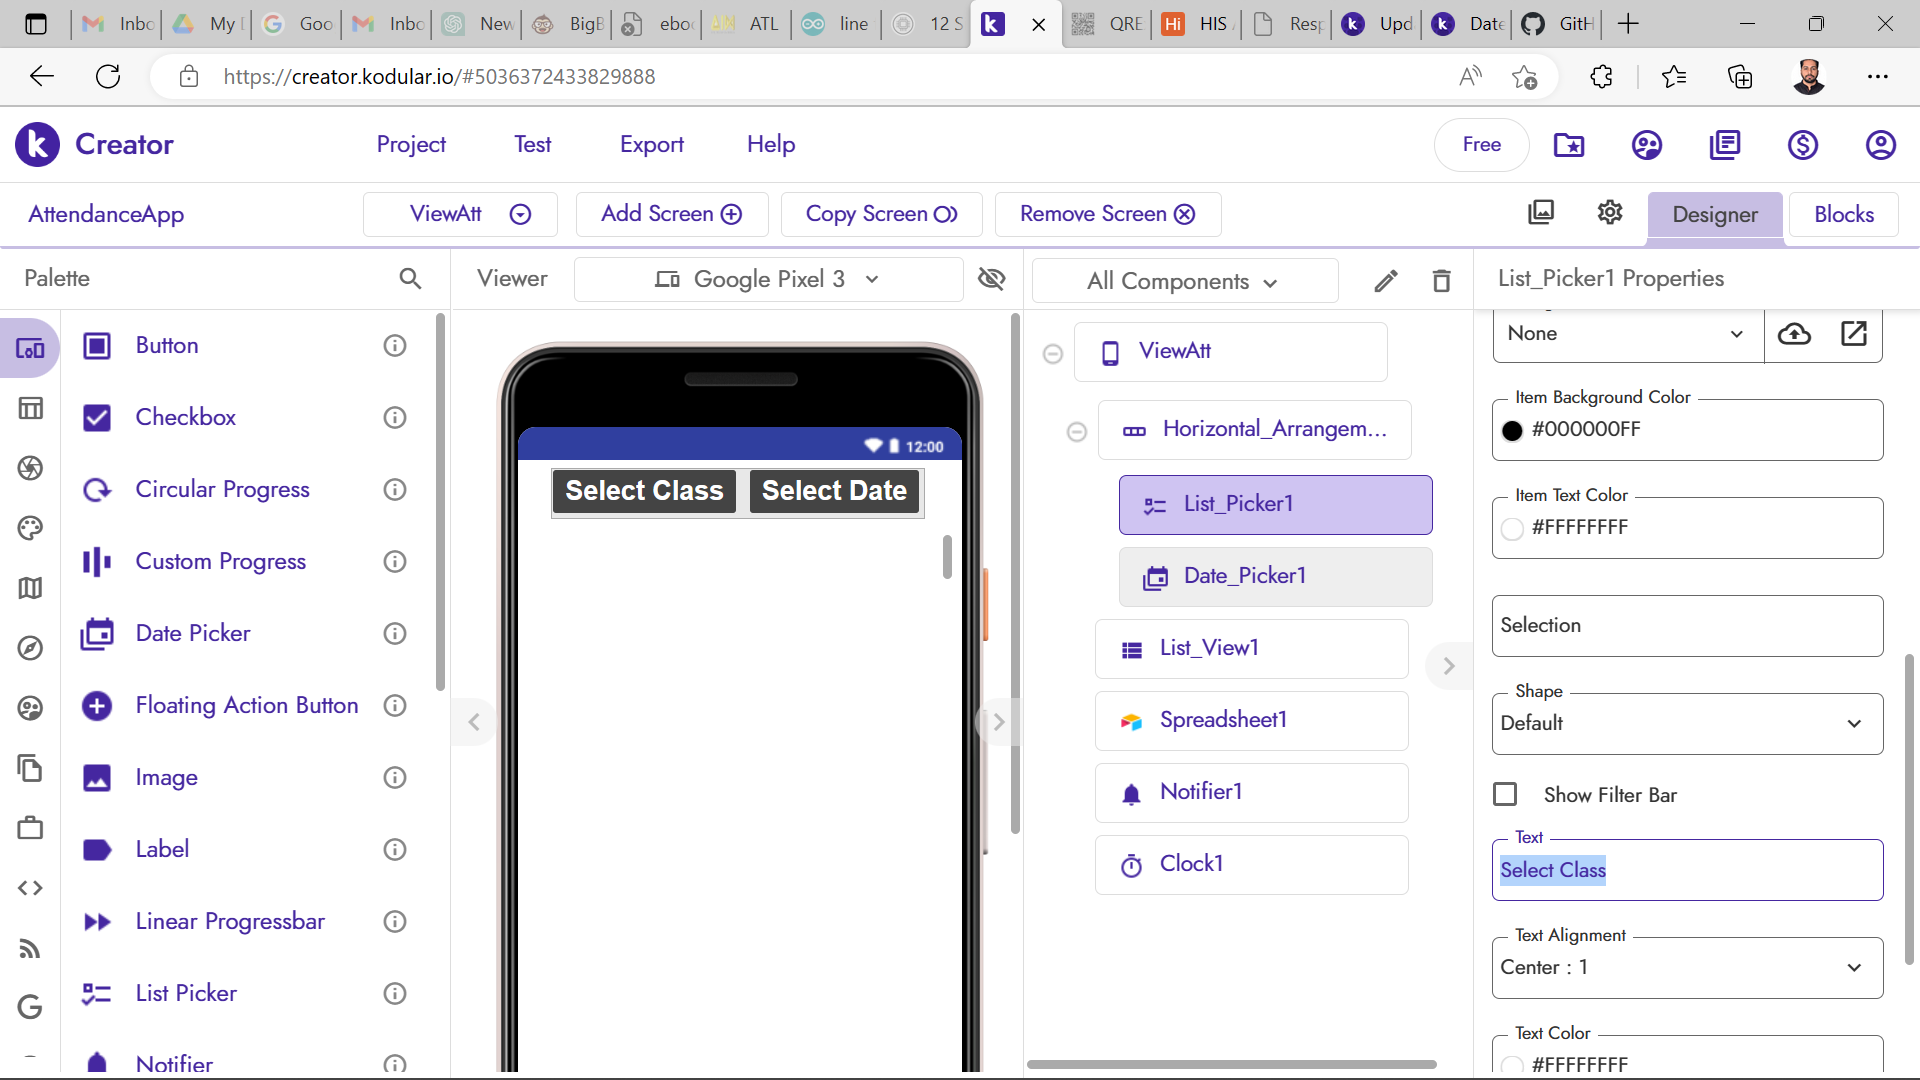The width and height of the screenshot is (1920, 1080).
Task: Toggle hidden components visibility eye icon
Action: (991, 279)
